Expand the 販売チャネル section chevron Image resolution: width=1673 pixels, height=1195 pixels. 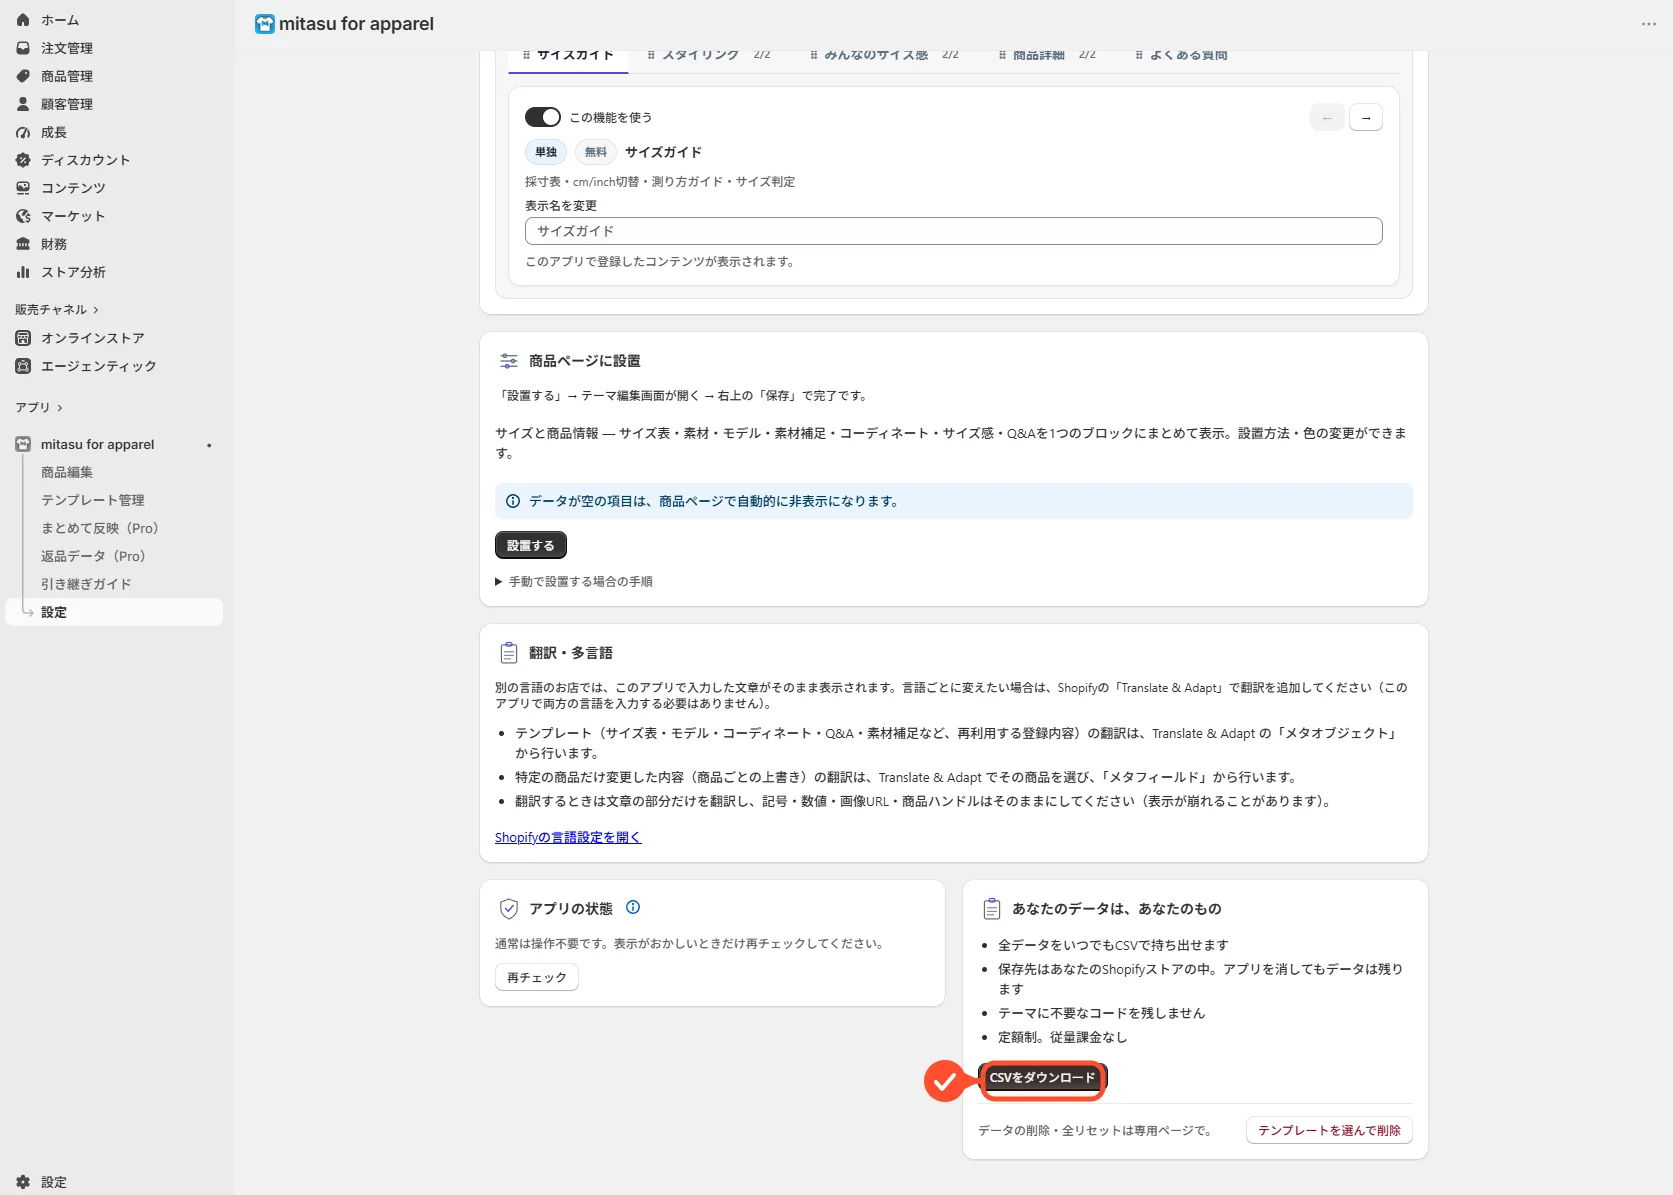click(96, 310)
